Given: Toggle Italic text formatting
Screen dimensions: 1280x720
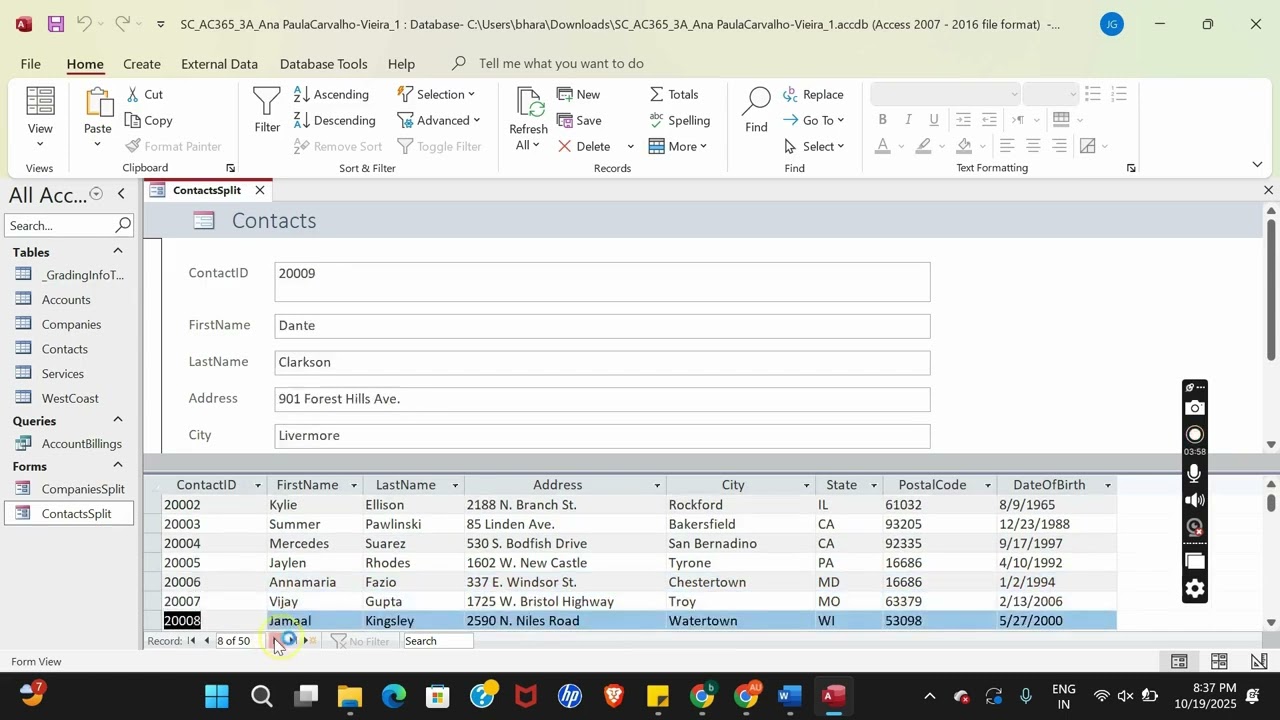Looking at the screenshot, I should click(908, 120).
